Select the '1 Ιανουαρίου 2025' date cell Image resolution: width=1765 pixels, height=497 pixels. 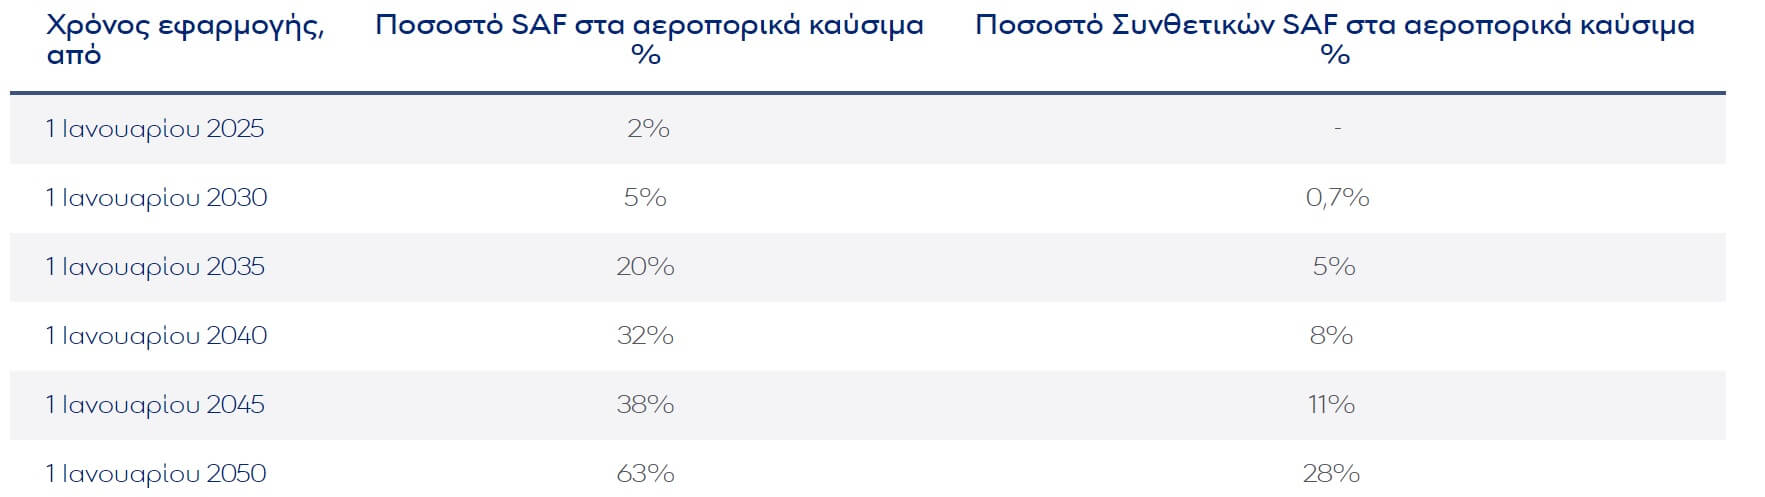click(155, 129)
